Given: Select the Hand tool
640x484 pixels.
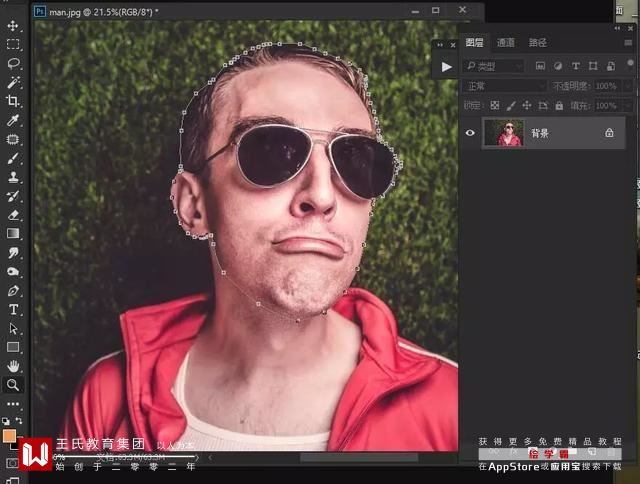Looking at the screenshot, I should click(13, 366).
